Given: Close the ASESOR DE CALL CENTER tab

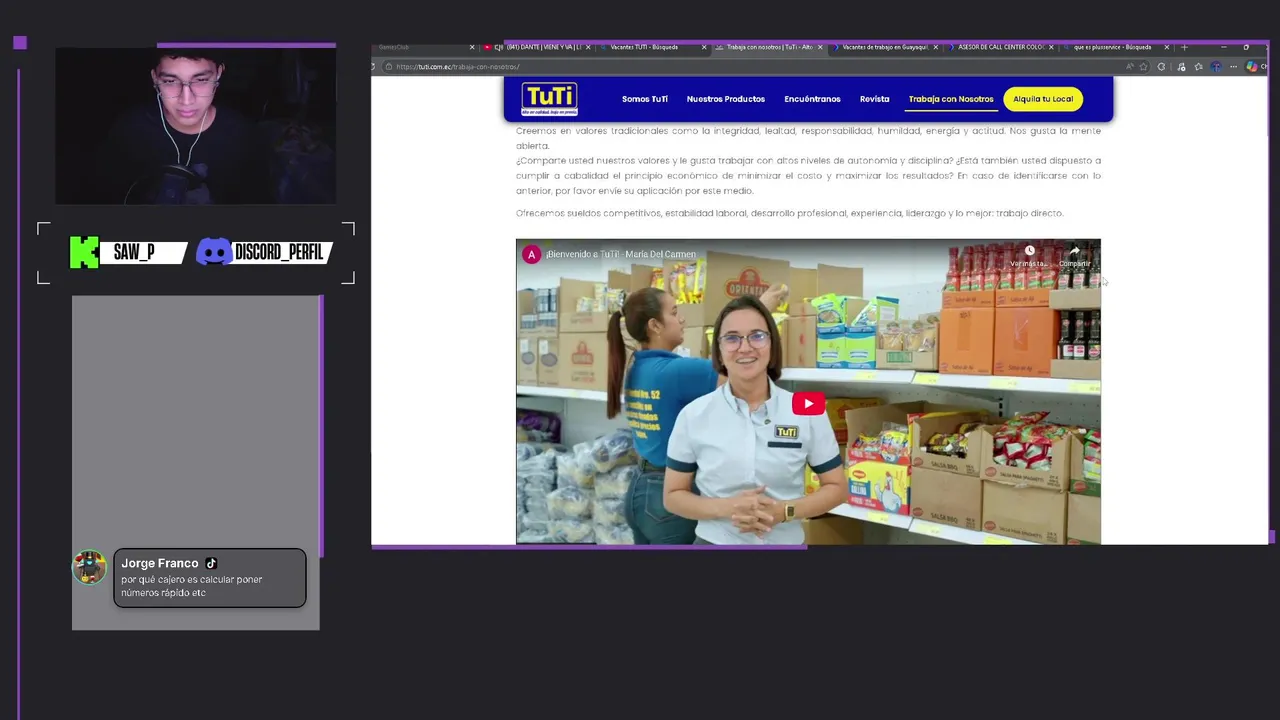Looking at the screenshot, I should click(1051, 47).
